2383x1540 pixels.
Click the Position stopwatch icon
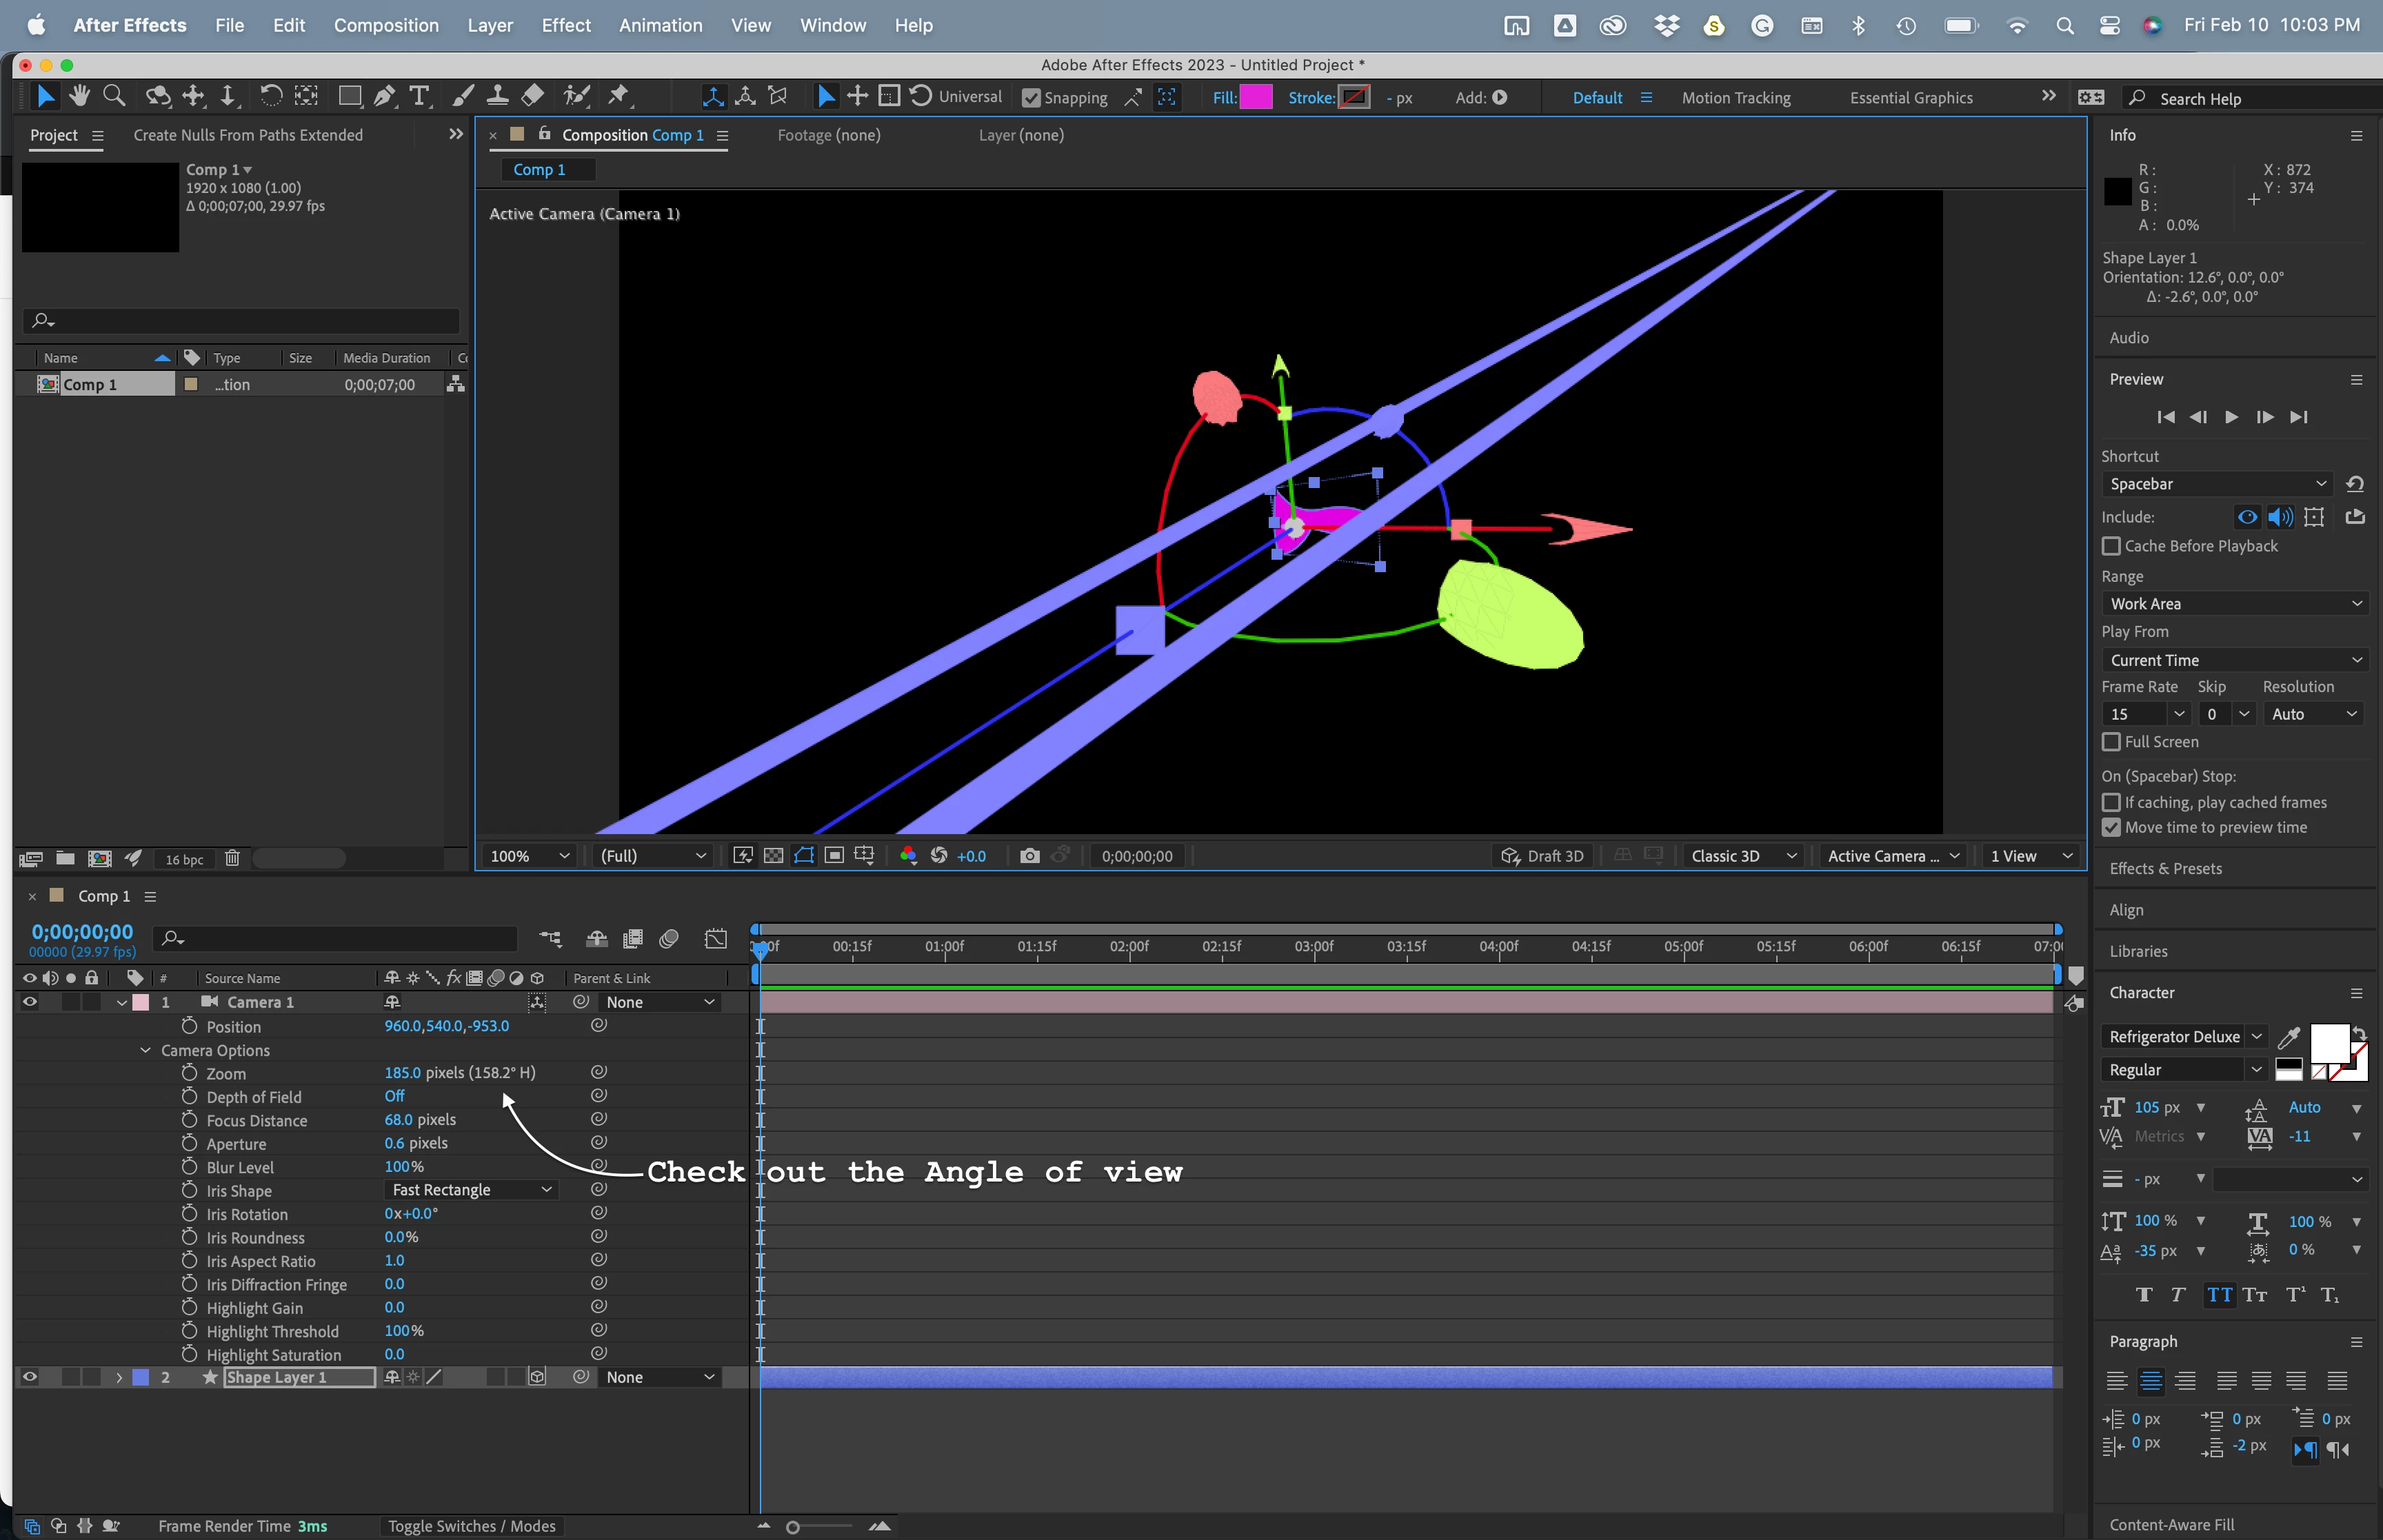point(189,1026)
